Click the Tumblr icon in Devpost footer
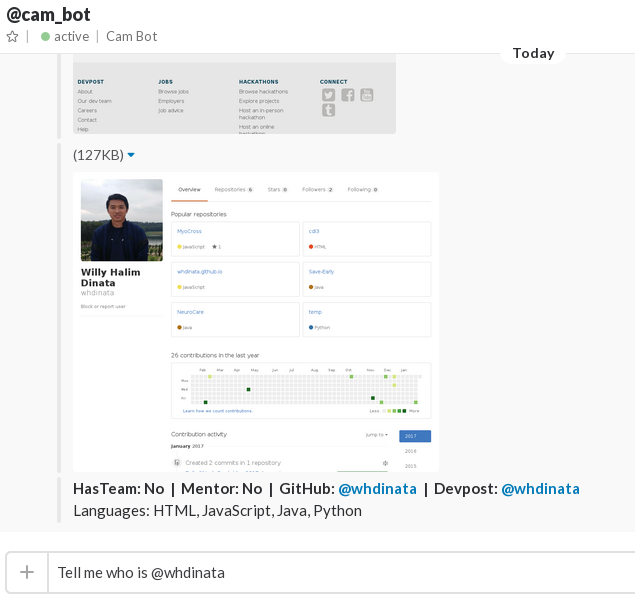 point(328,110)
